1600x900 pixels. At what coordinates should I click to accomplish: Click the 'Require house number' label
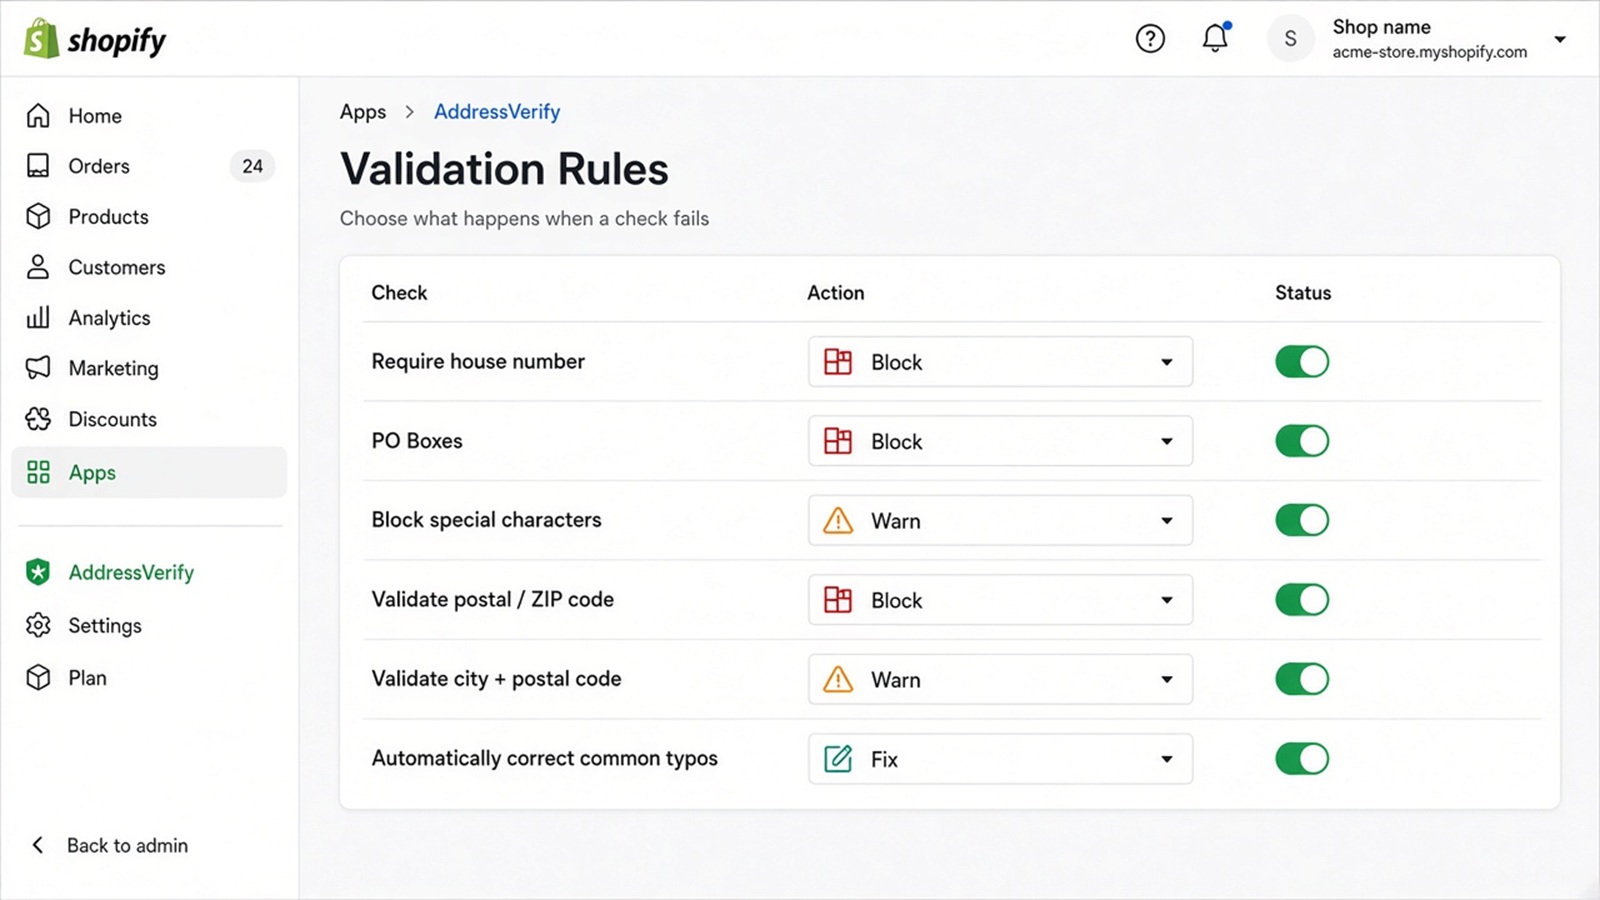pos(478,361)
